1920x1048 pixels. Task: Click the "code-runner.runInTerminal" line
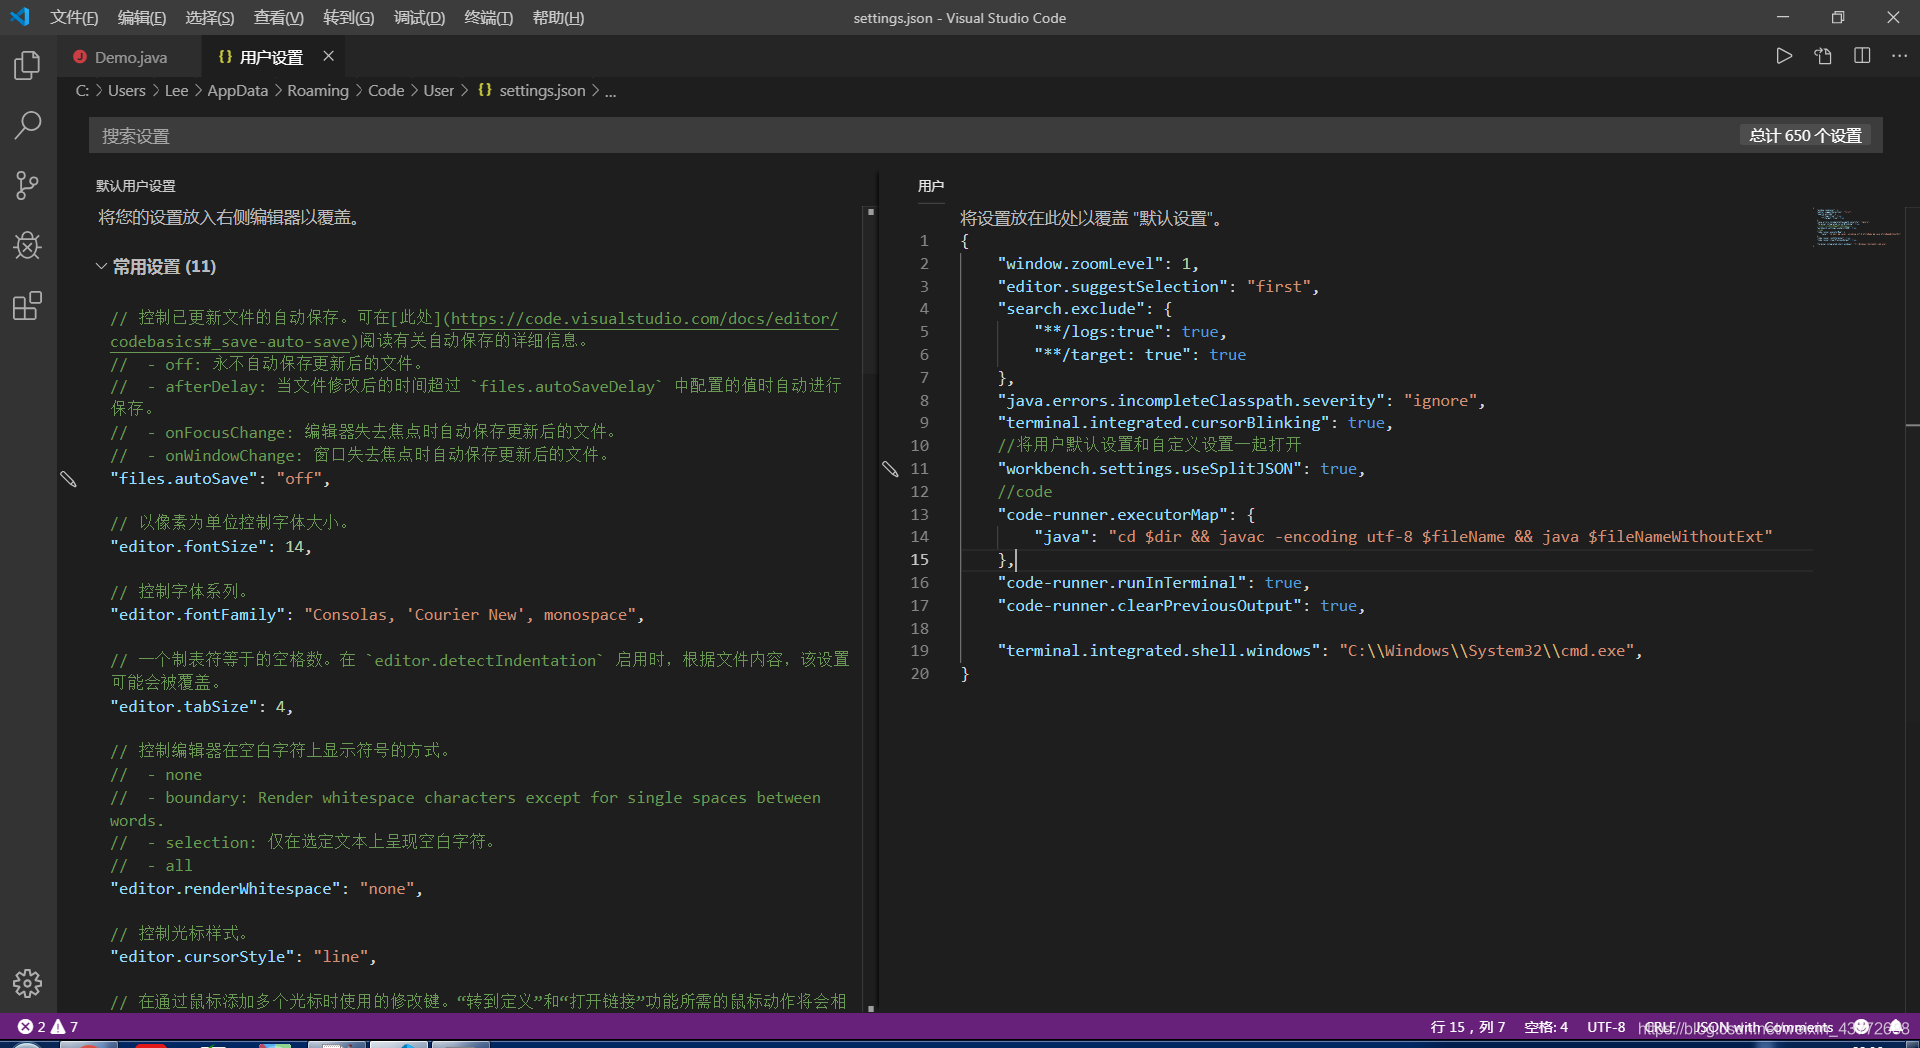pos(1153,583)
